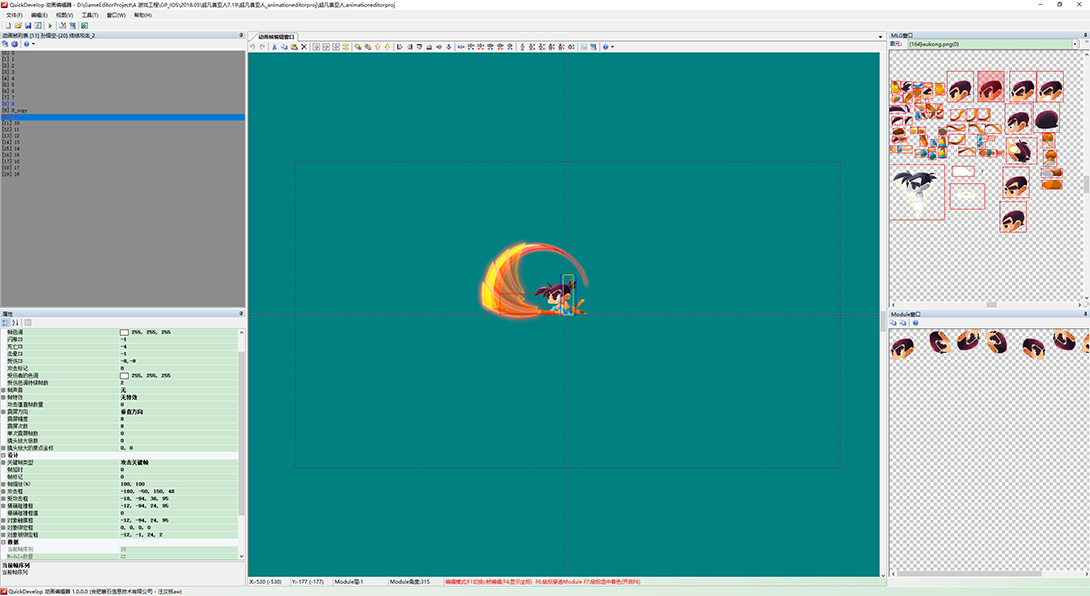Open the 编辑(E) menu
The image size is (1090, 596).
point(39,15)
